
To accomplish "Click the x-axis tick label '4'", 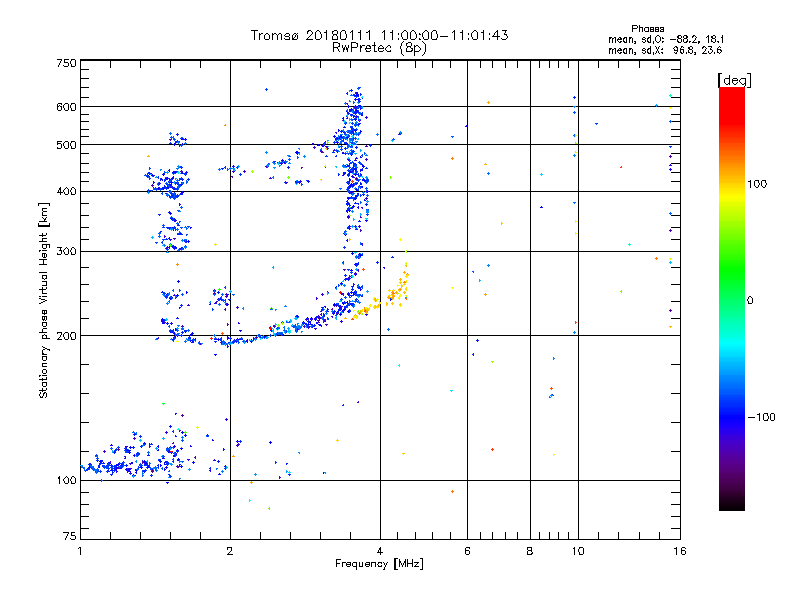I will pos(380,551).
